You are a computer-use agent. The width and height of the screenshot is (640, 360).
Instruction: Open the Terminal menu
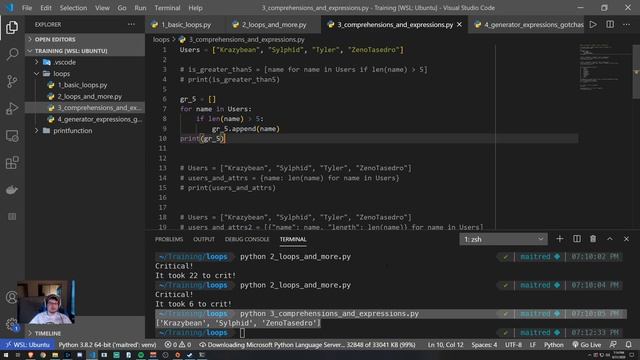[167, 8]
